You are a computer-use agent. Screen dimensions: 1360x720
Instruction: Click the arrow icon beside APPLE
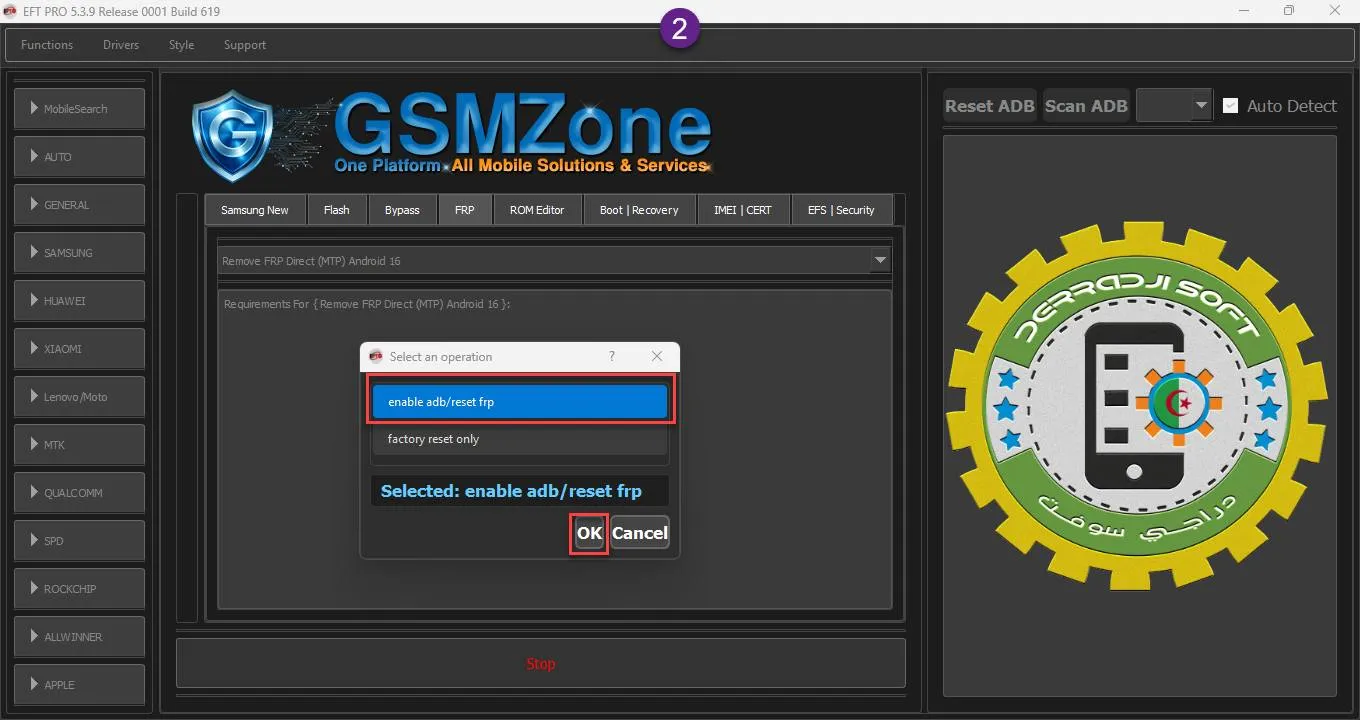click(x=34, y=685)
